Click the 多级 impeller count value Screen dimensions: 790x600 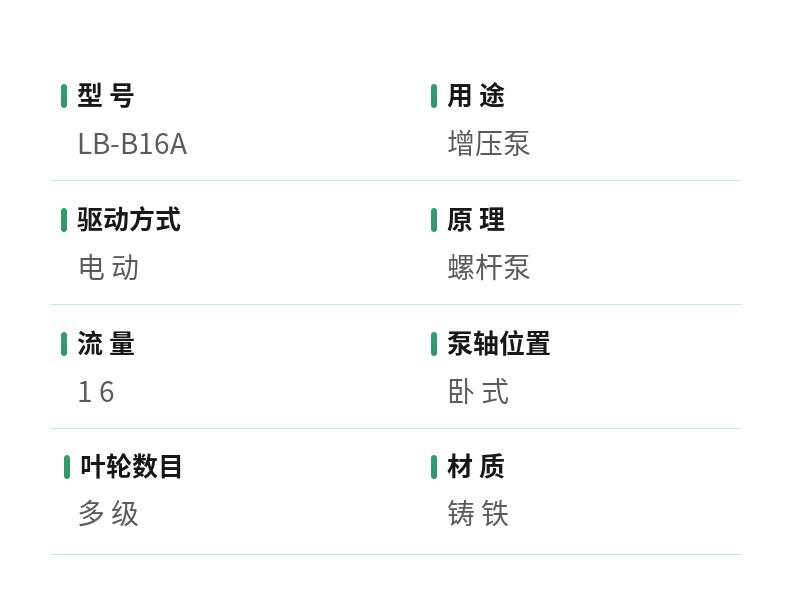point(108,514)
